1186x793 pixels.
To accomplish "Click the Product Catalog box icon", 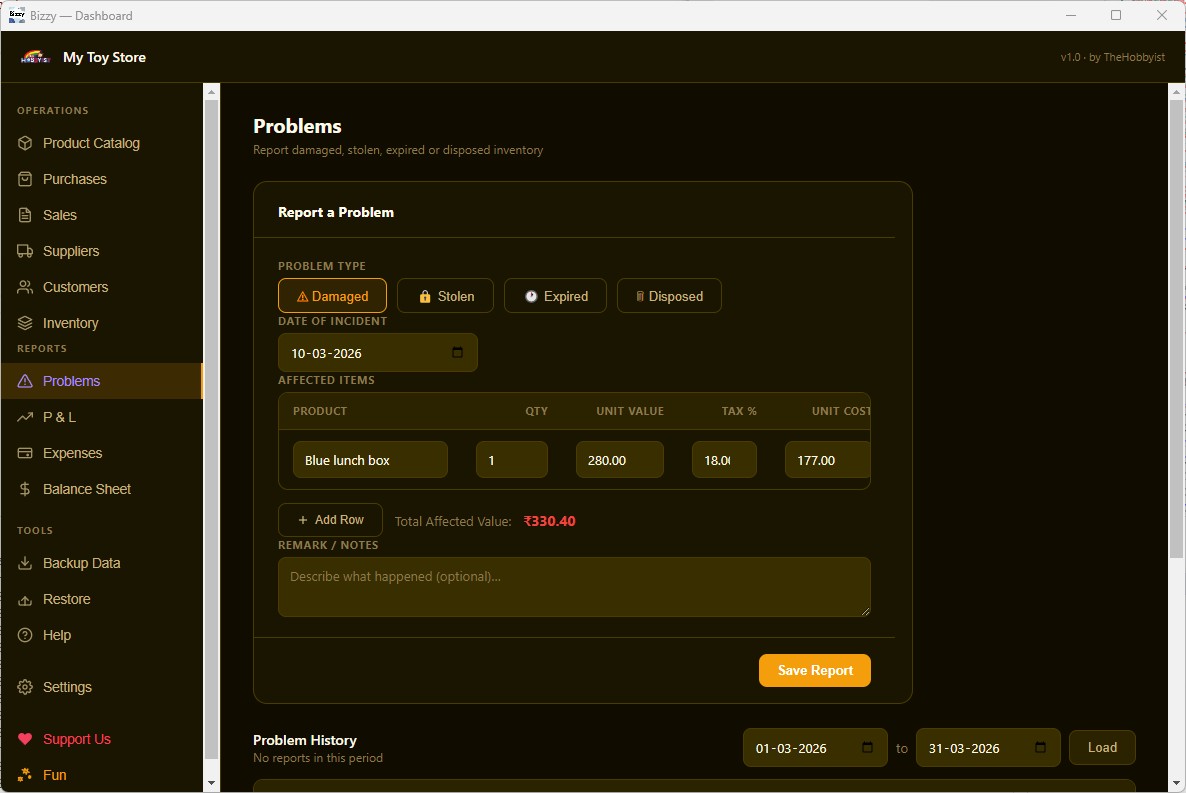I will (x=25, y=143).
